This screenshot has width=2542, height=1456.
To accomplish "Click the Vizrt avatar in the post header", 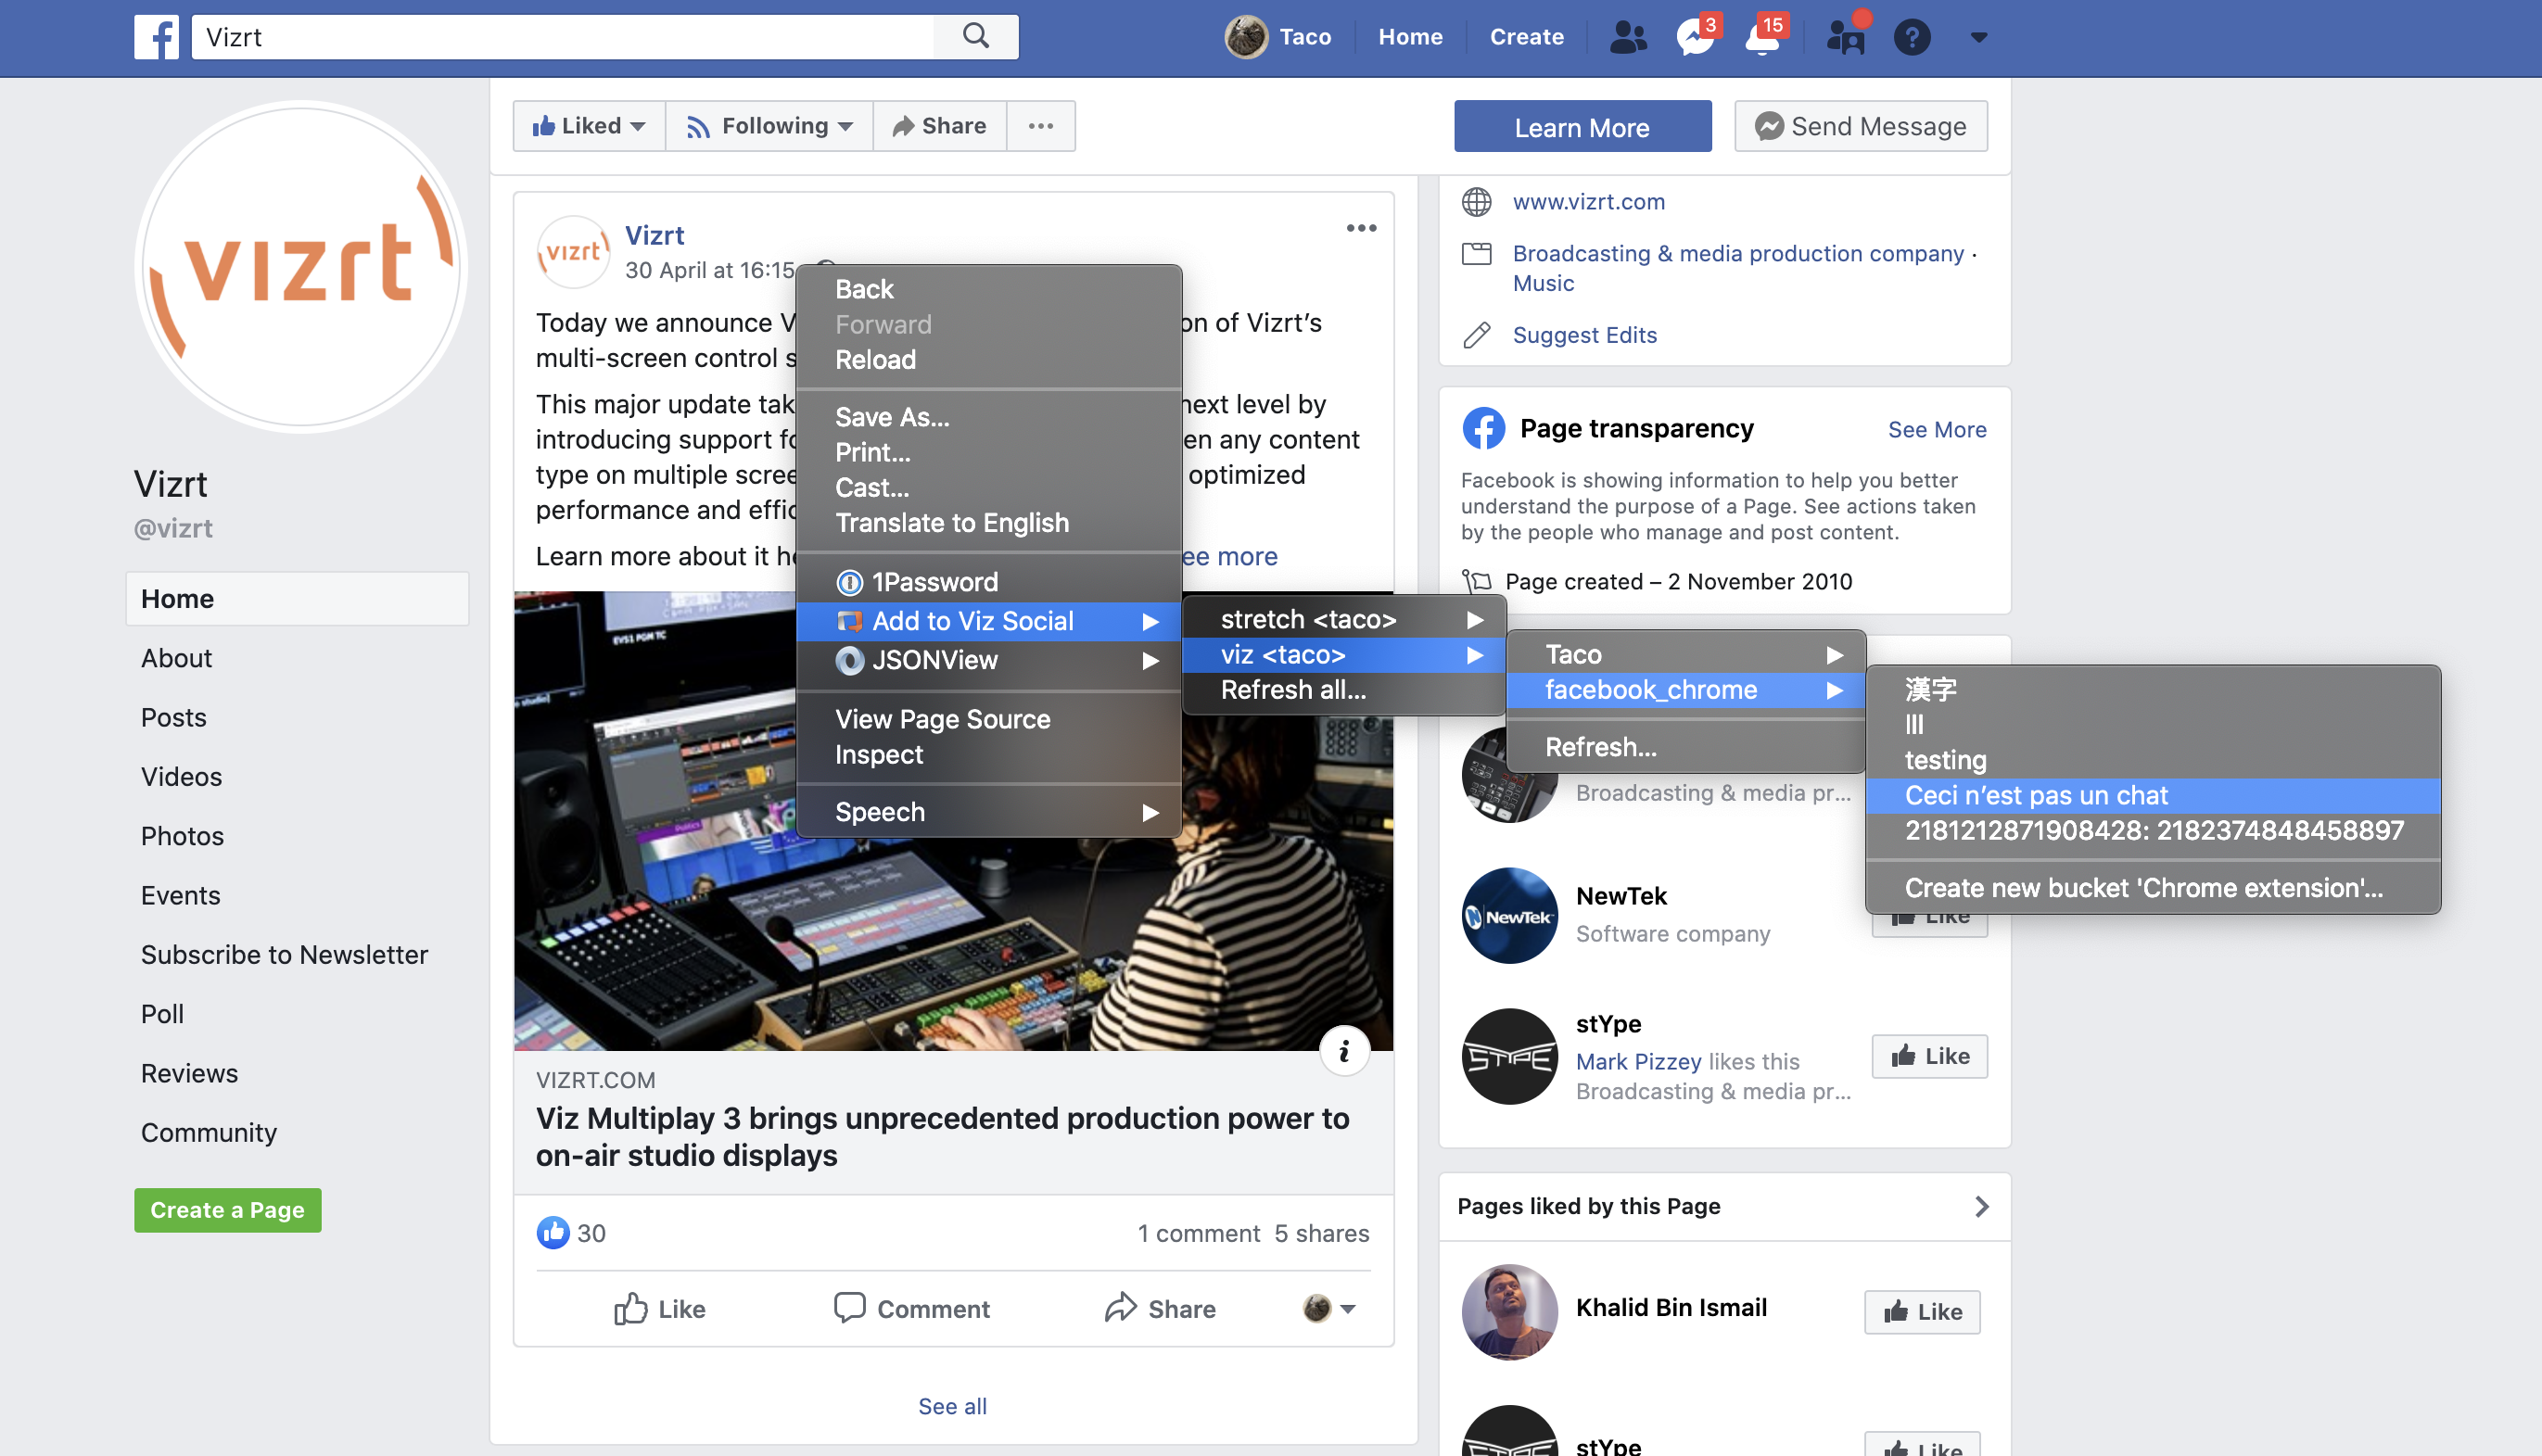I will (x=573, y=252).
